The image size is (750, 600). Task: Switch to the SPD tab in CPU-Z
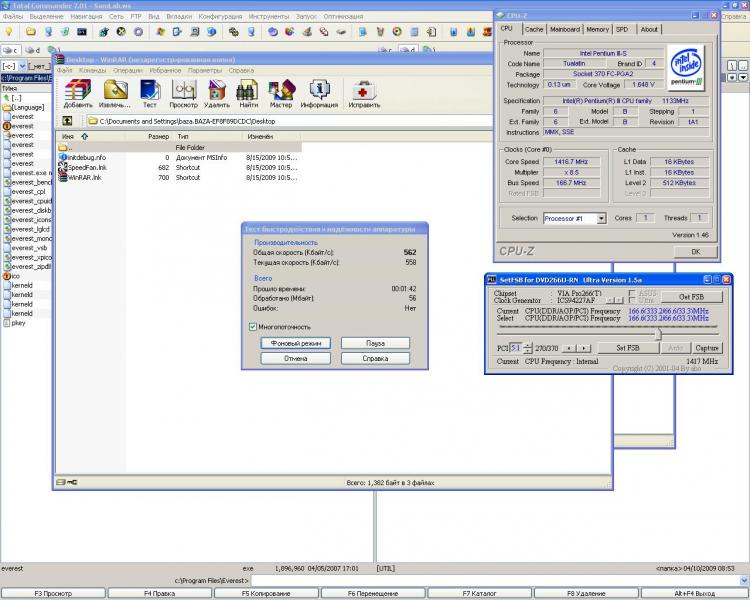(622, 29)
